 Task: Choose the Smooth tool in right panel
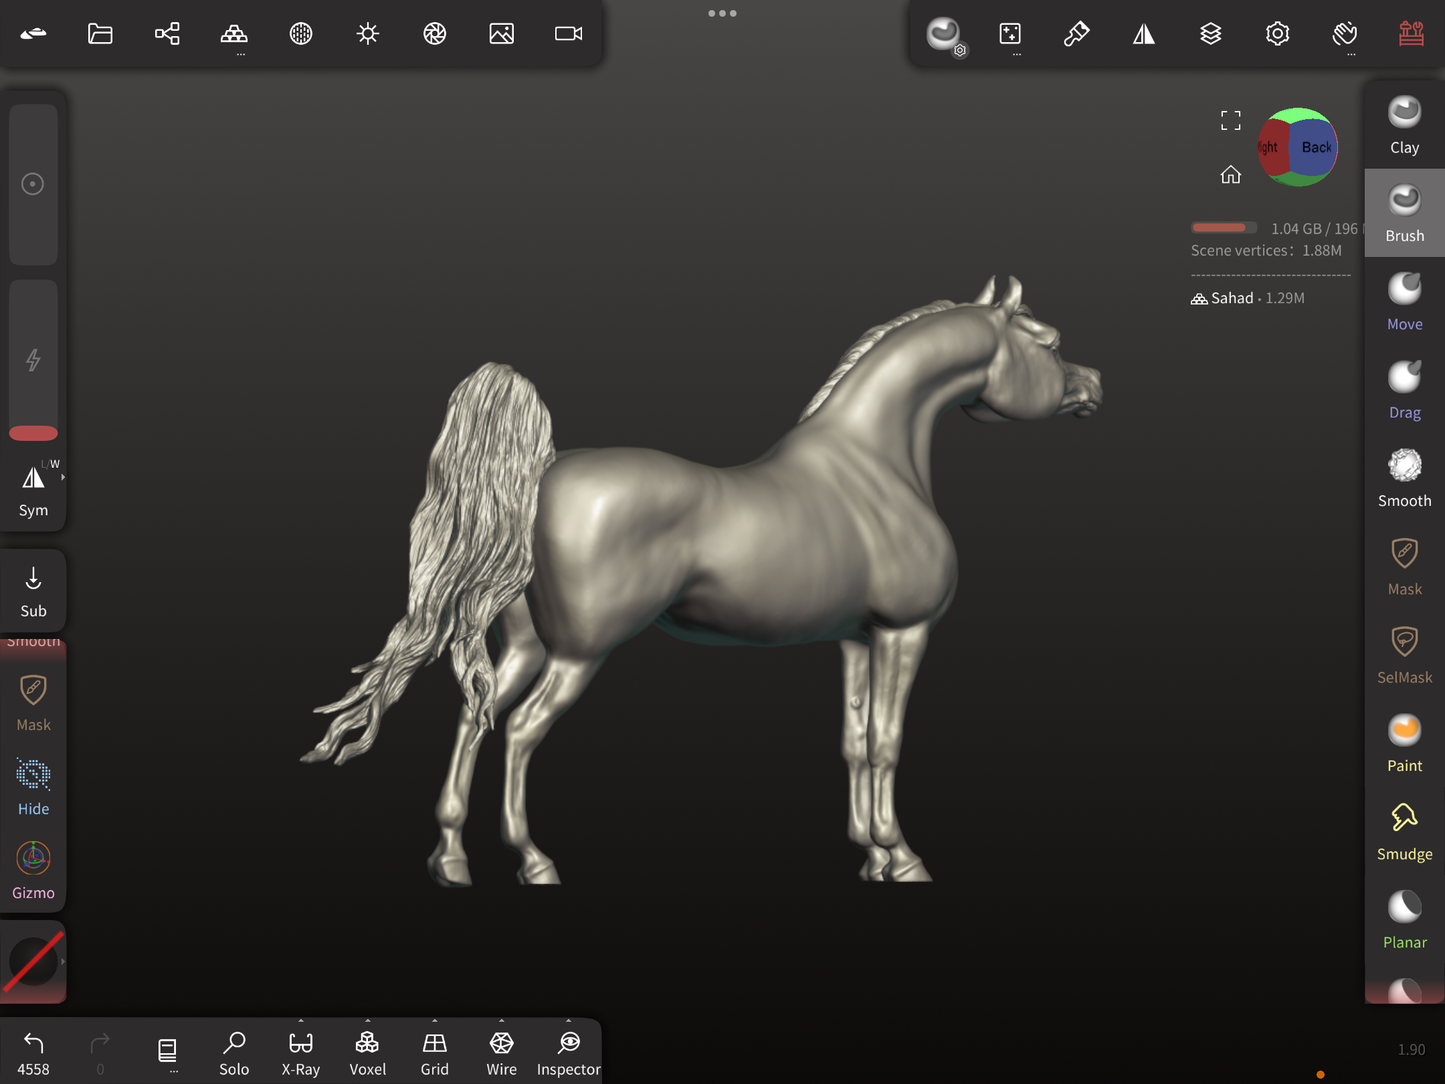1404,478
